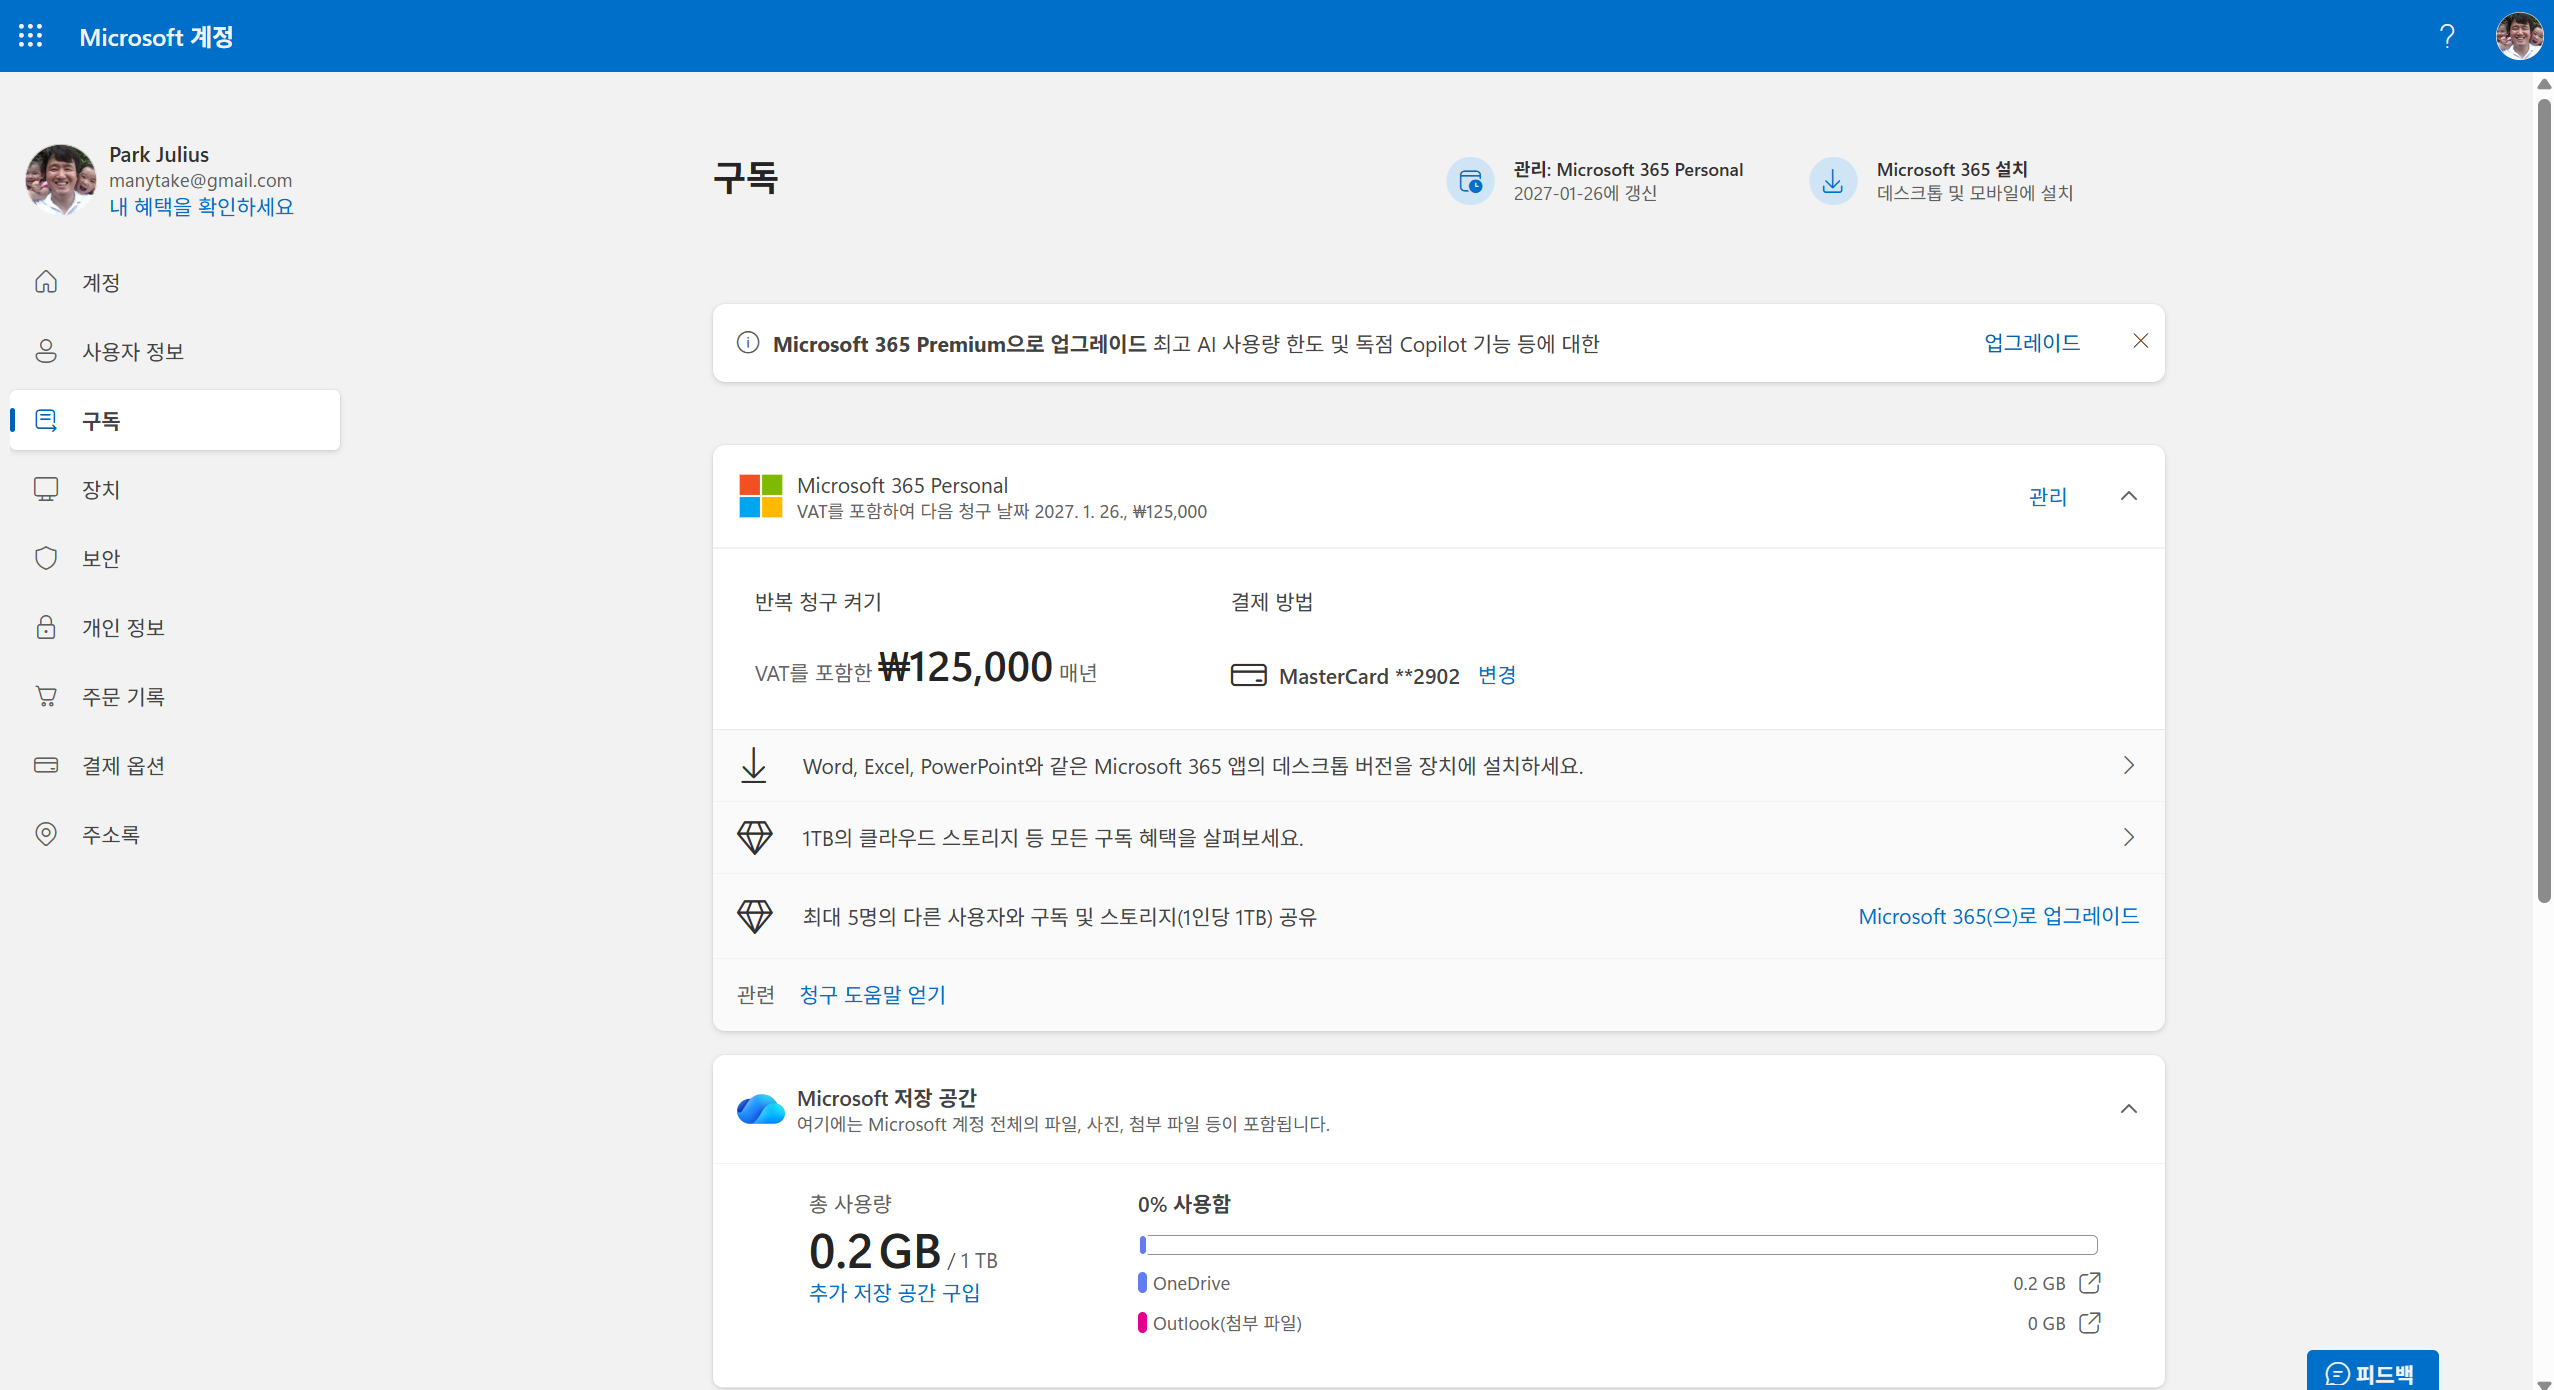Dismiss the Premium upgrade banner
The image size is (2554, 1390).
point(2140,342)
